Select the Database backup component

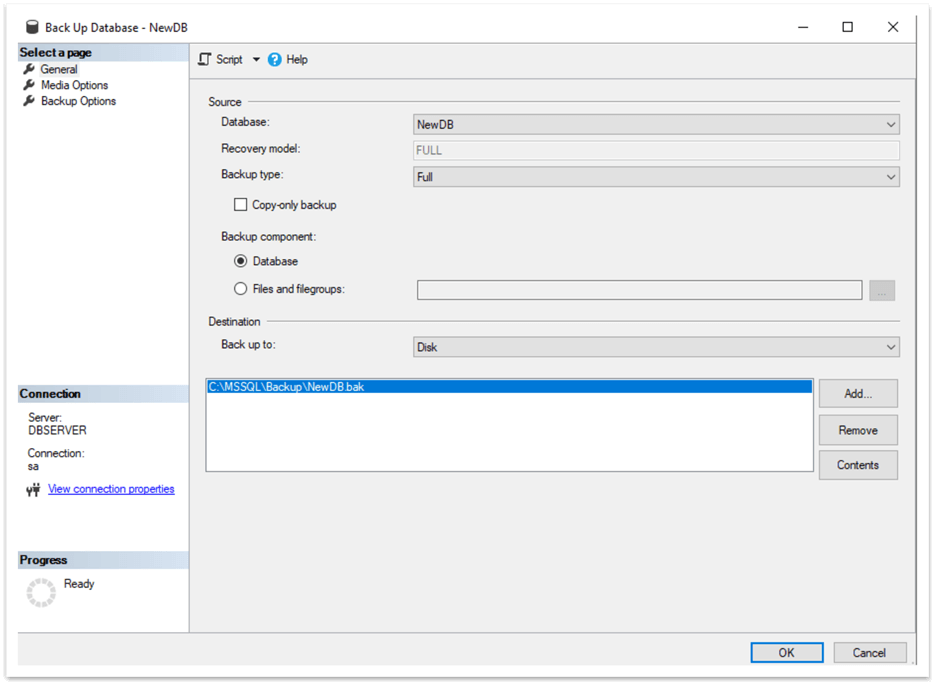[x=240, y=260]
